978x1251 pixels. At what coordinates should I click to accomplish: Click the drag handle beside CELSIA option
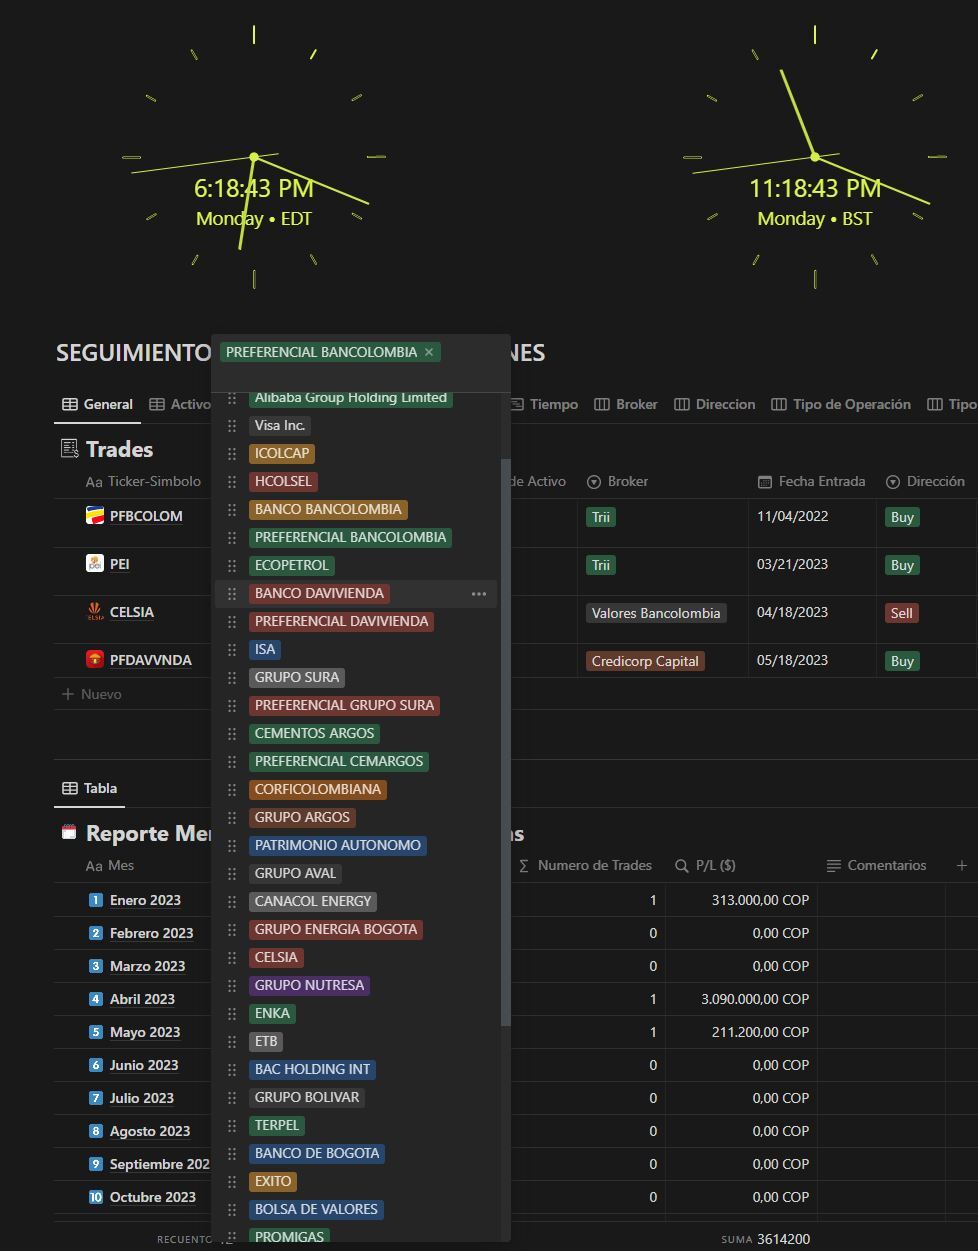point(232,957)
